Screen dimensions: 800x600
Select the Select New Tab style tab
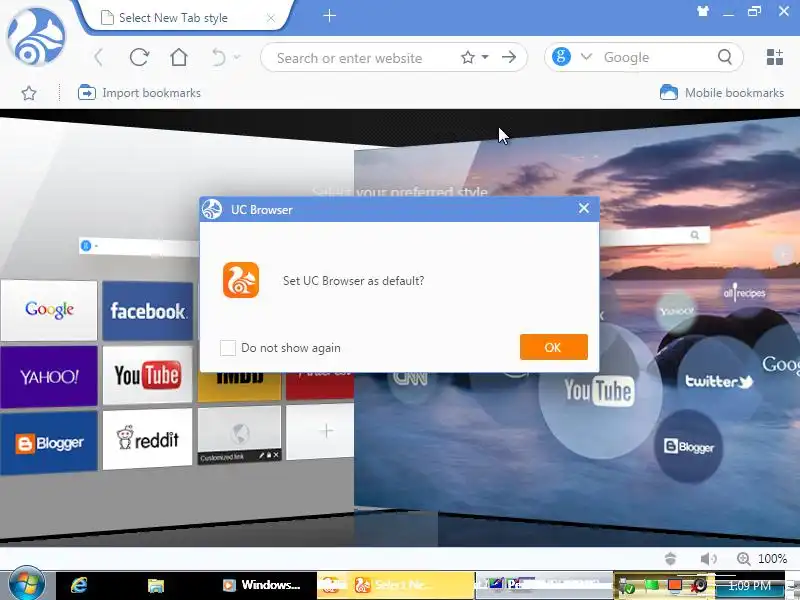[187, 18]
